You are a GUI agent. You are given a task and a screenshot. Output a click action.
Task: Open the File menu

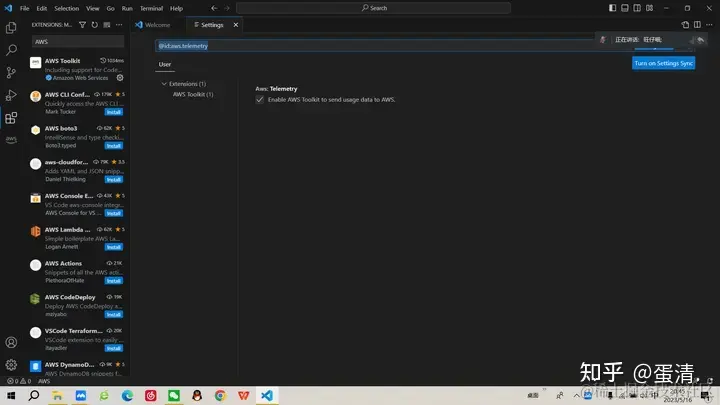(24, 8)
